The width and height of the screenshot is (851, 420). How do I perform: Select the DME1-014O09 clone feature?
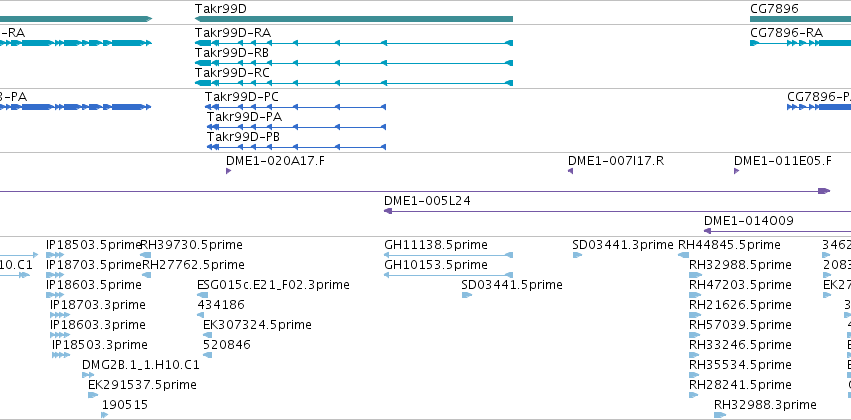777,231
